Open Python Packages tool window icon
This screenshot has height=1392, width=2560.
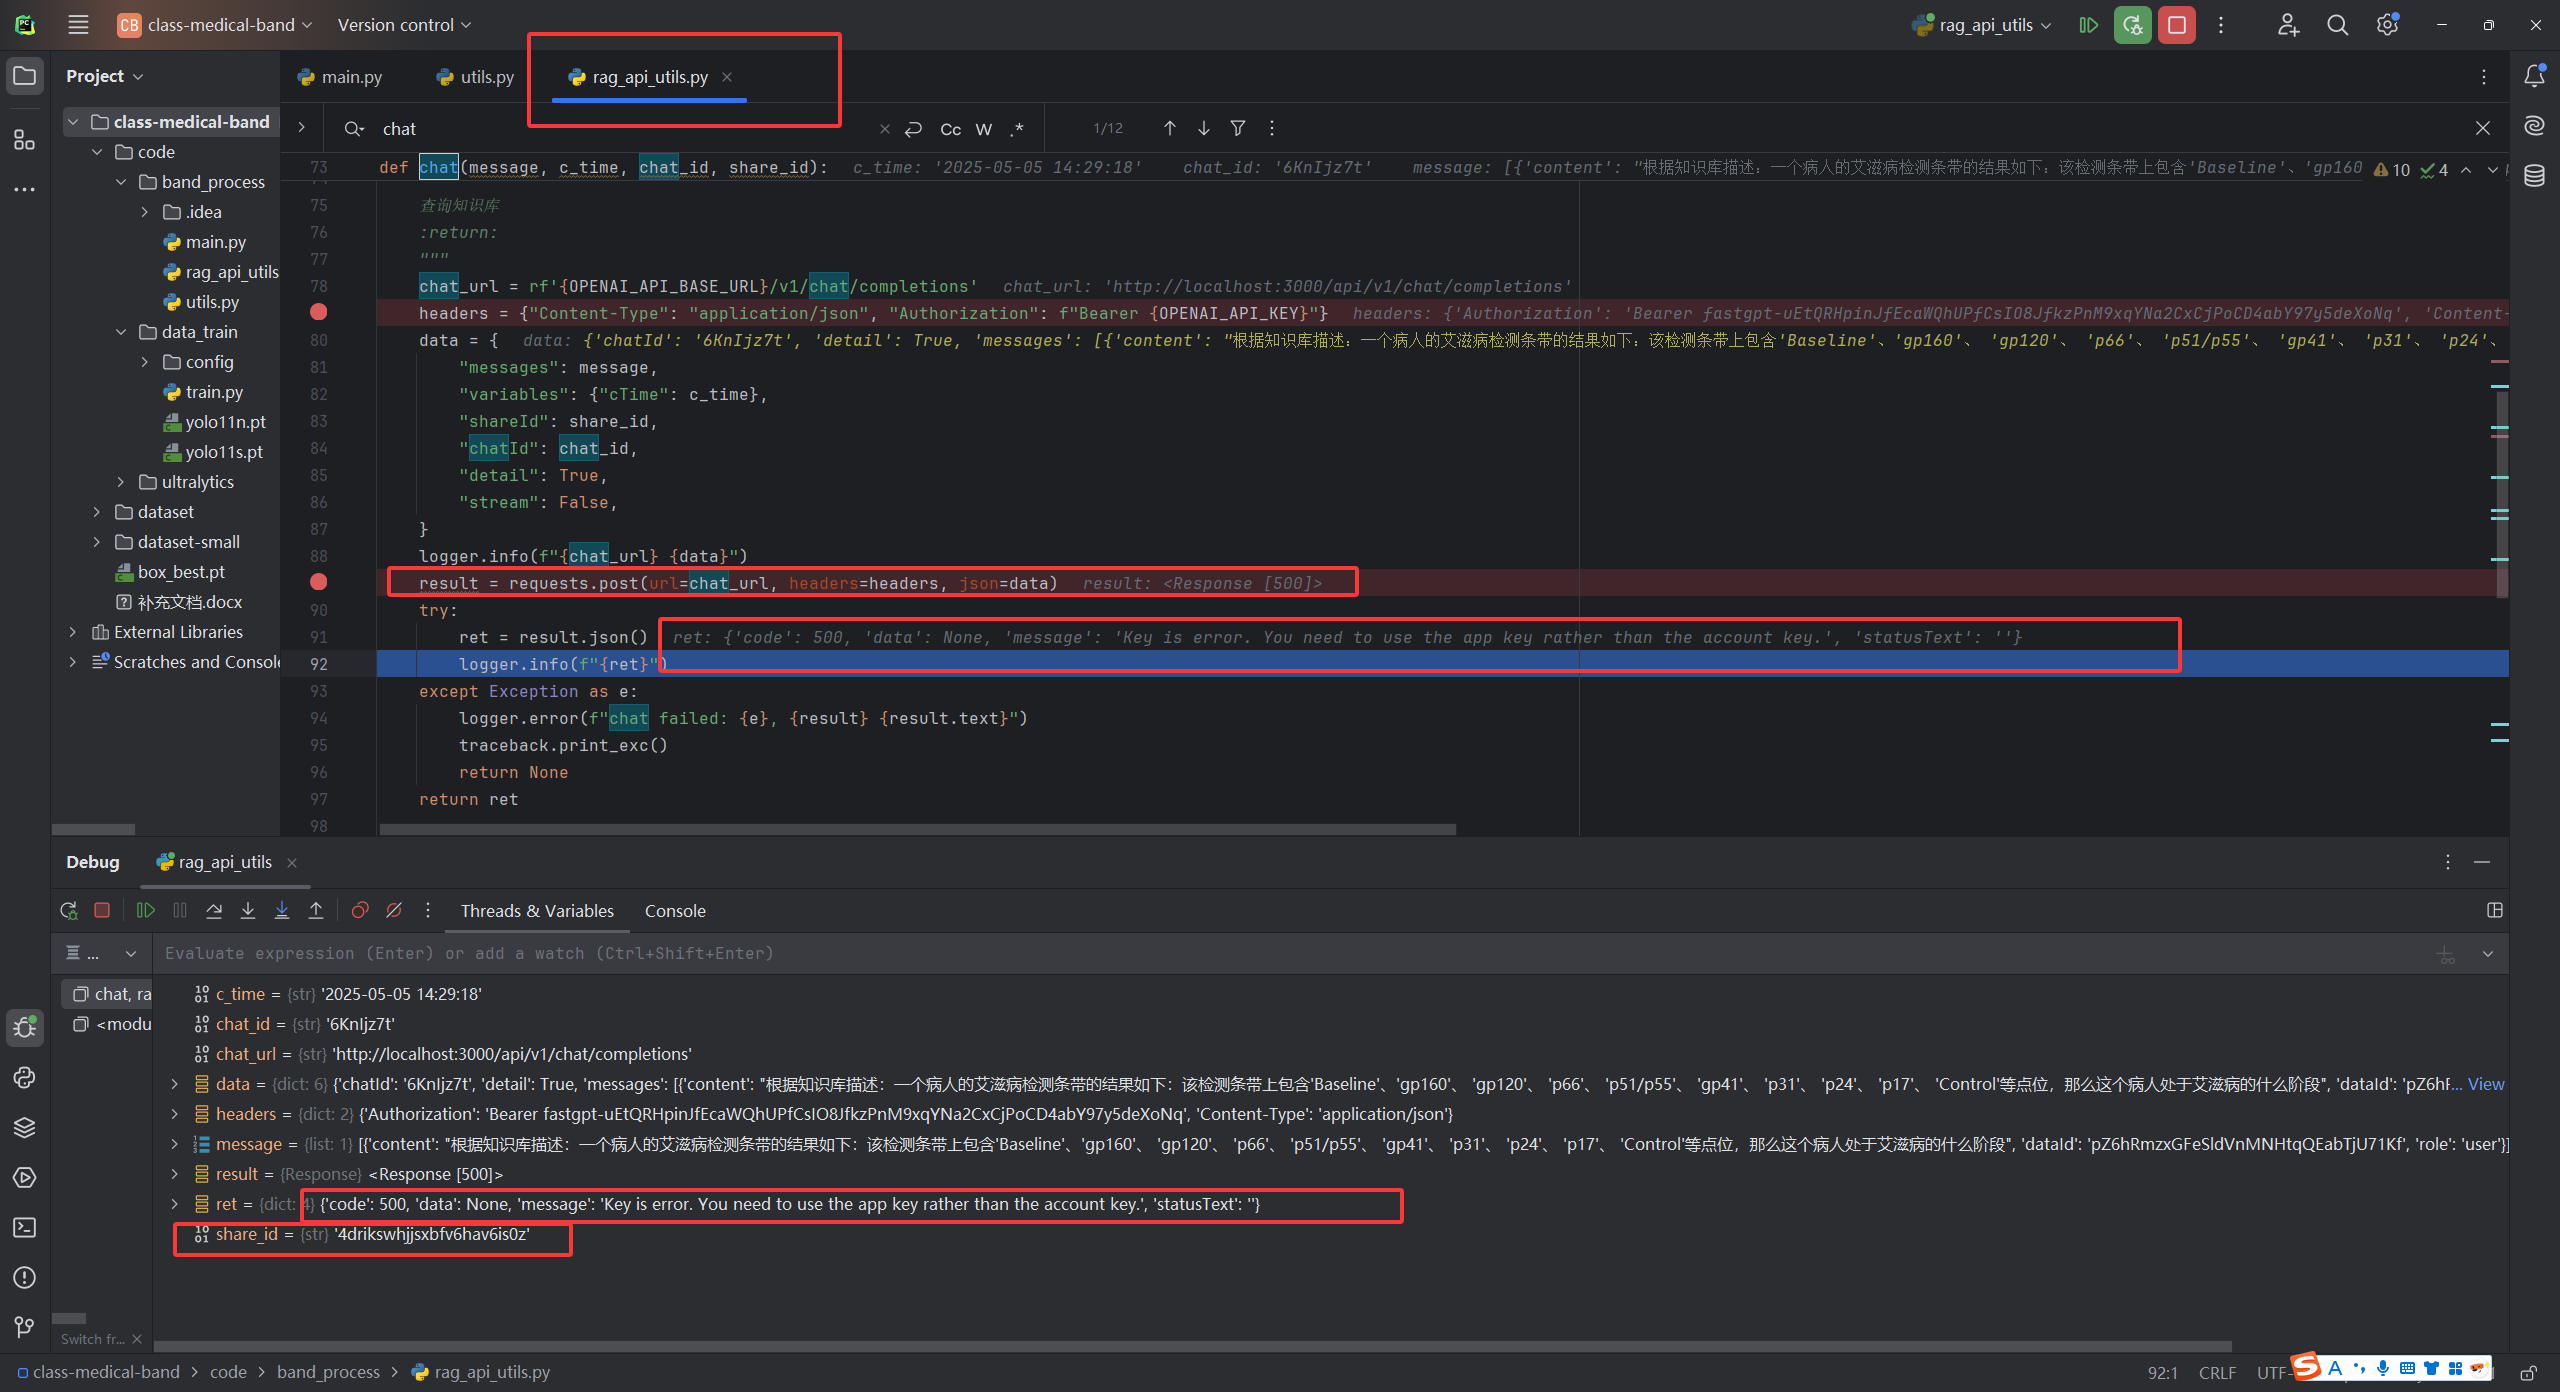[24, 1128]
